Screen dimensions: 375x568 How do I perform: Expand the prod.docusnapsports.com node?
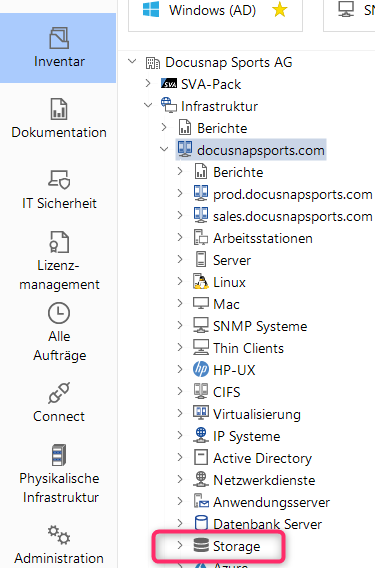click(180, 193)
